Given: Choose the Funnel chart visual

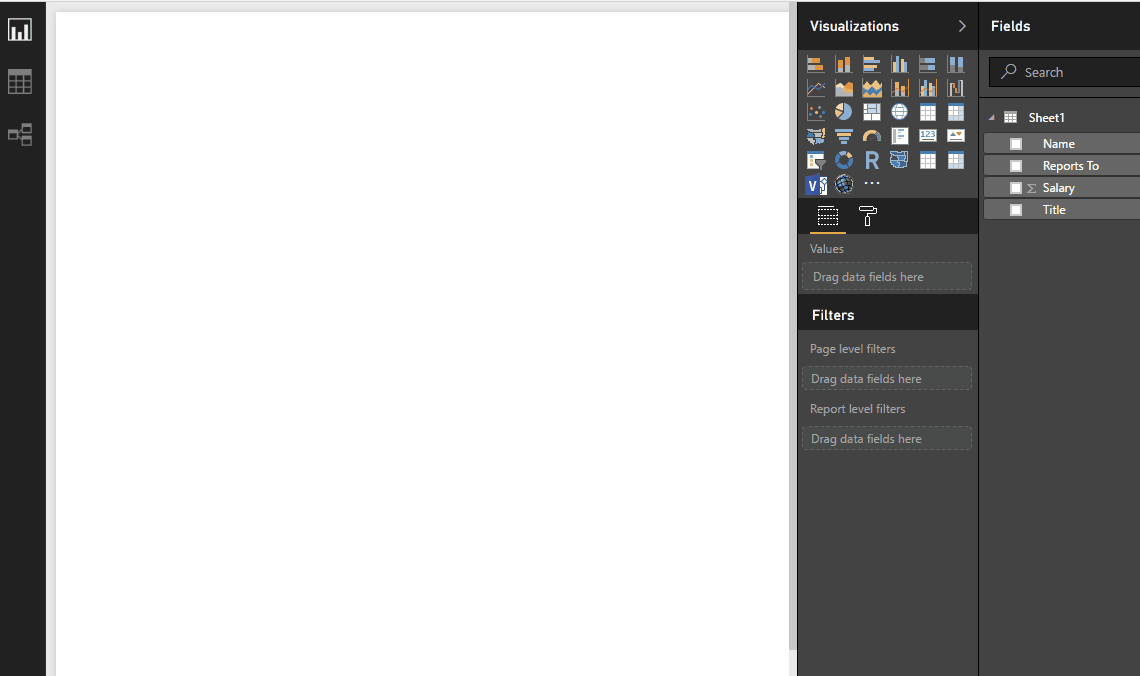Looking at the screenshot, I should (x=843, y=136).
